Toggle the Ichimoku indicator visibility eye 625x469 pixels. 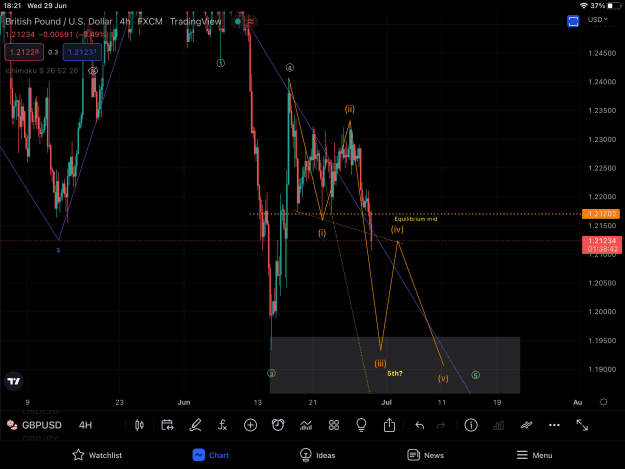pos(93,71)
